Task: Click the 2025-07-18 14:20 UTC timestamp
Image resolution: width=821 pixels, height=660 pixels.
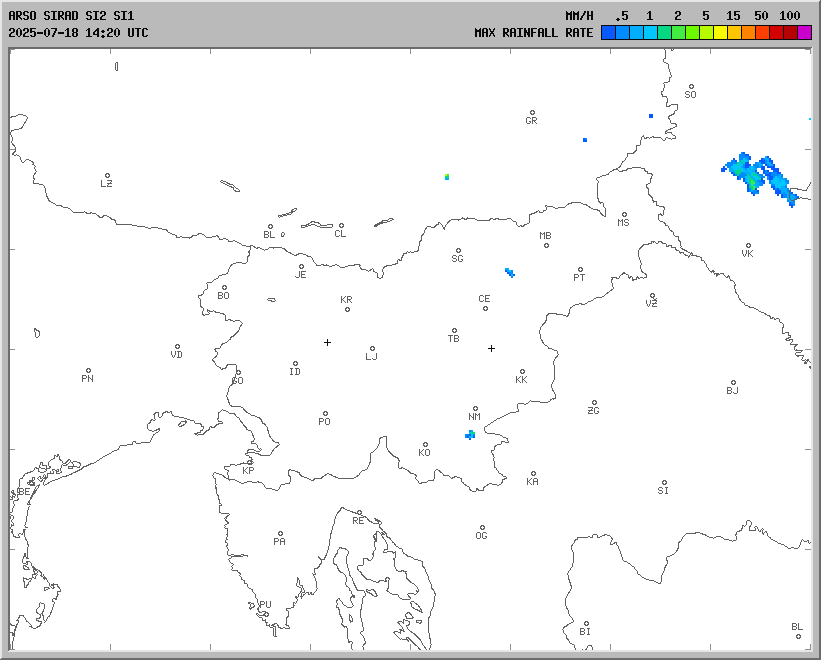Action: [78, 33]
